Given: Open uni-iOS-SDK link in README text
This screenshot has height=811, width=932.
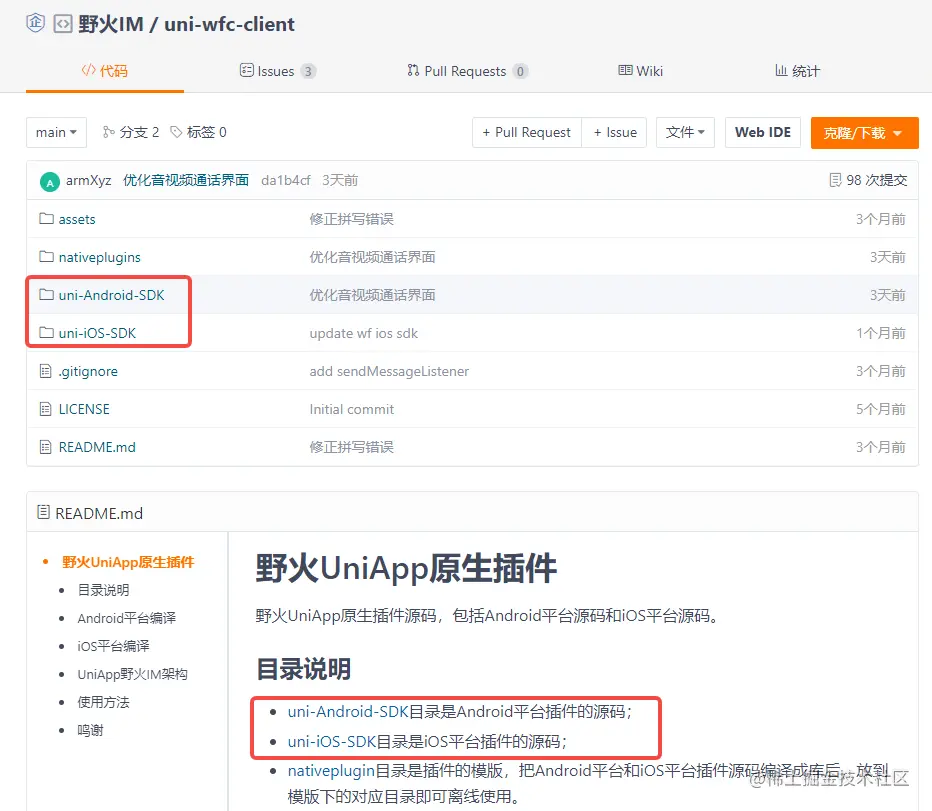Looking at the screenshot, I should (x=332, y=742).
